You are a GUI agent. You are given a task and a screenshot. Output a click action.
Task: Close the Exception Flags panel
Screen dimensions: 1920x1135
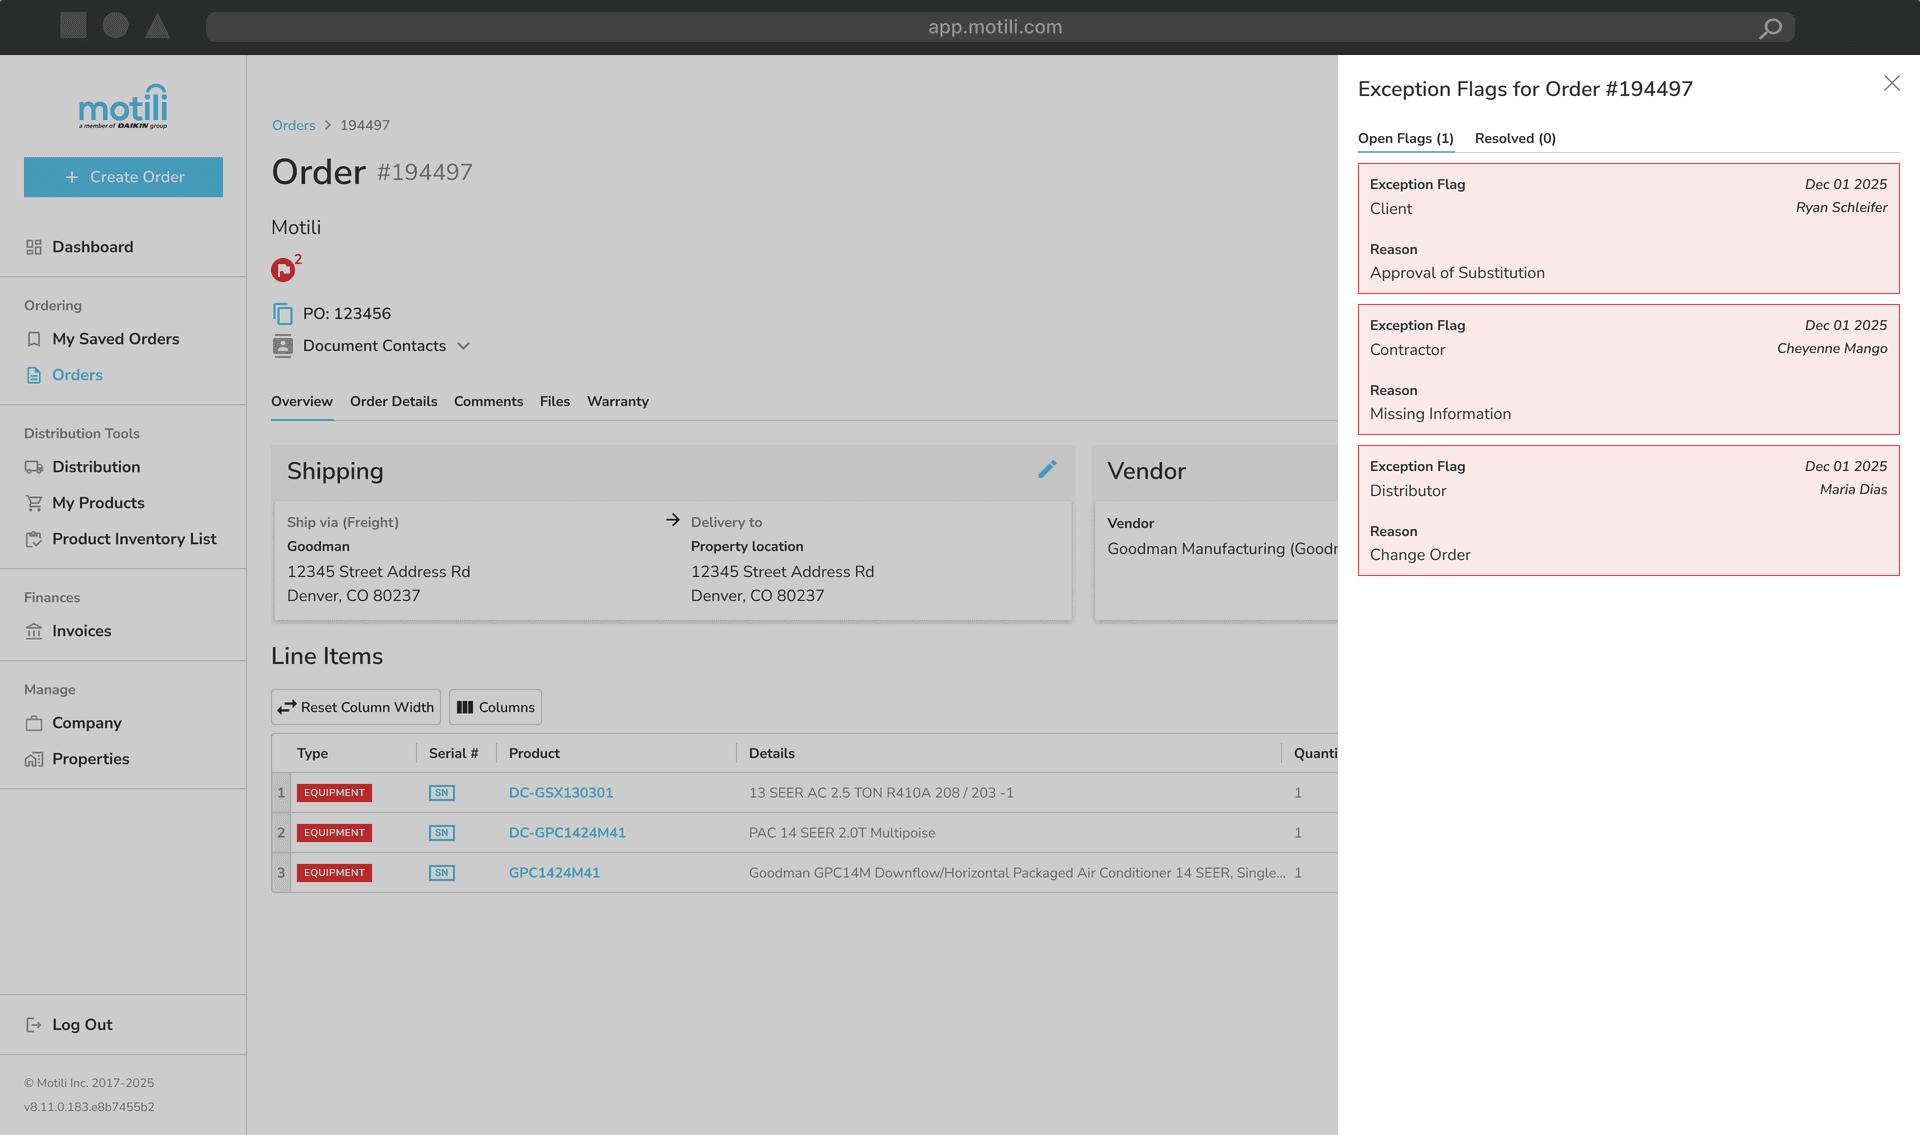tap(1891, 83)
